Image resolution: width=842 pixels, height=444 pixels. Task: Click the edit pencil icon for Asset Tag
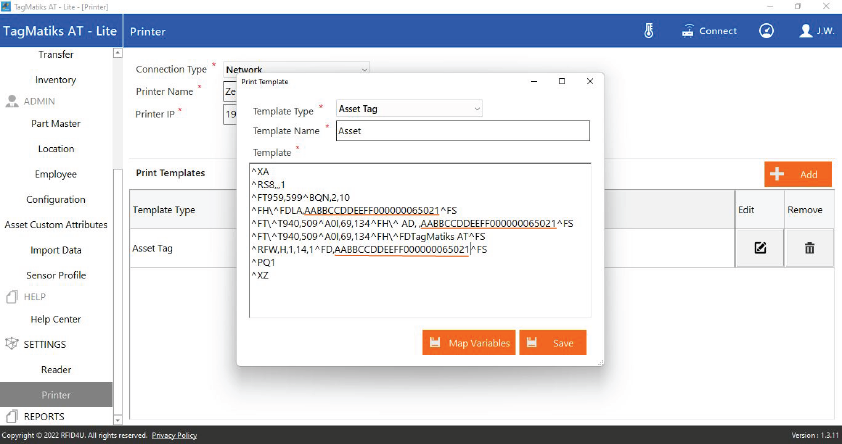pyautogui.click(x=760, y=248)
